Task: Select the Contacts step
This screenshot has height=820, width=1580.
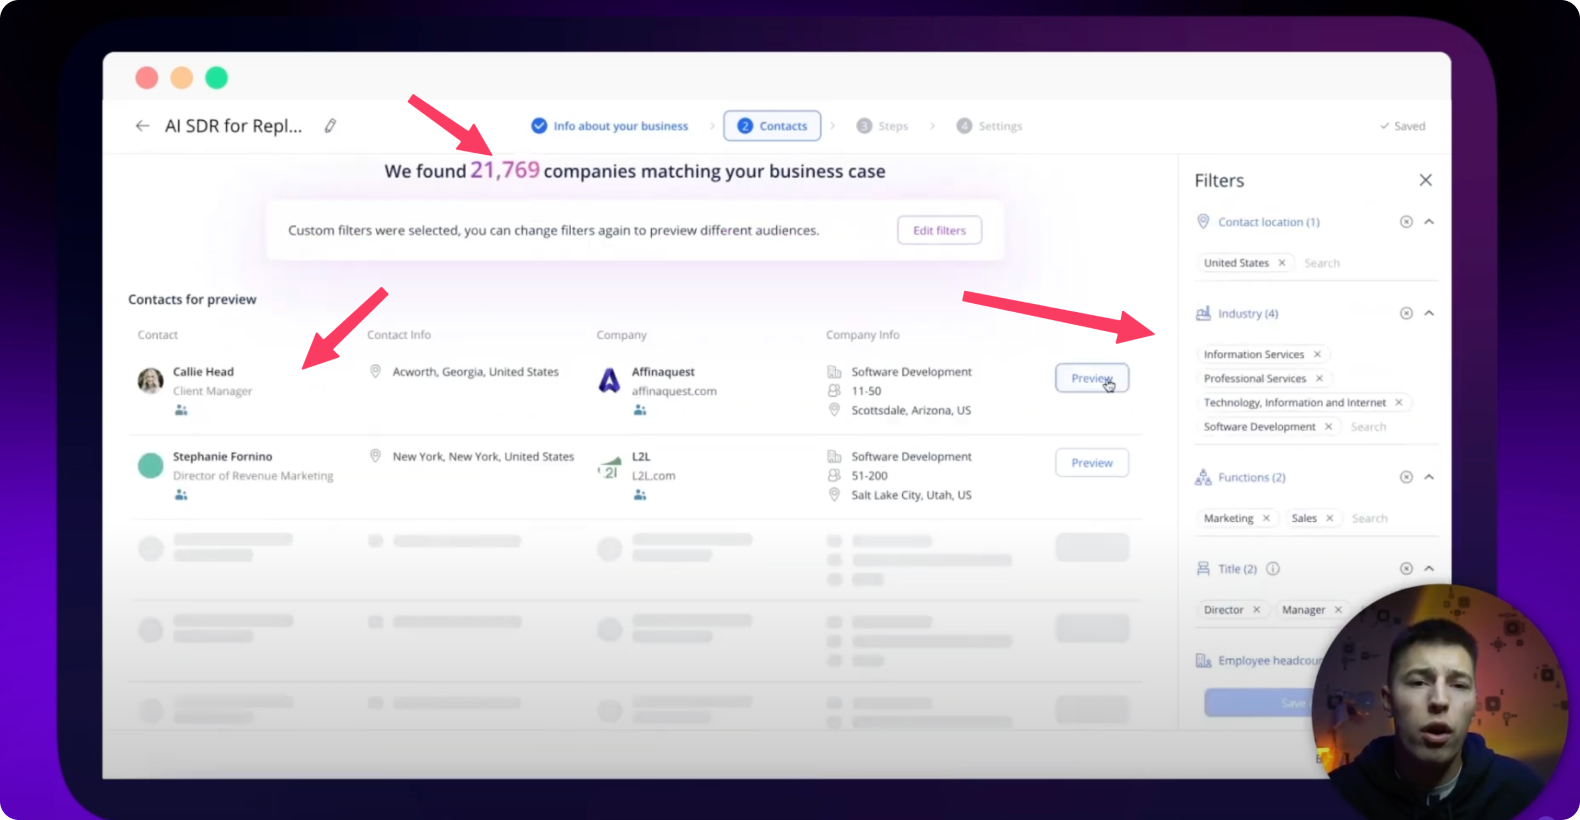Action: point(772,126)
